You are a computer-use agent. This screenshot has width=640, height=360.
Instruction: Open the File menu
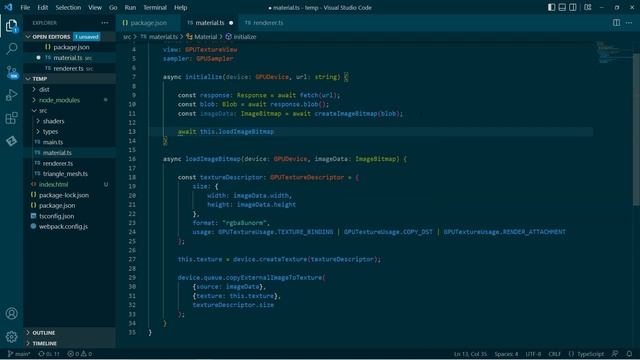pyautogui.click(x=25, y=7)
